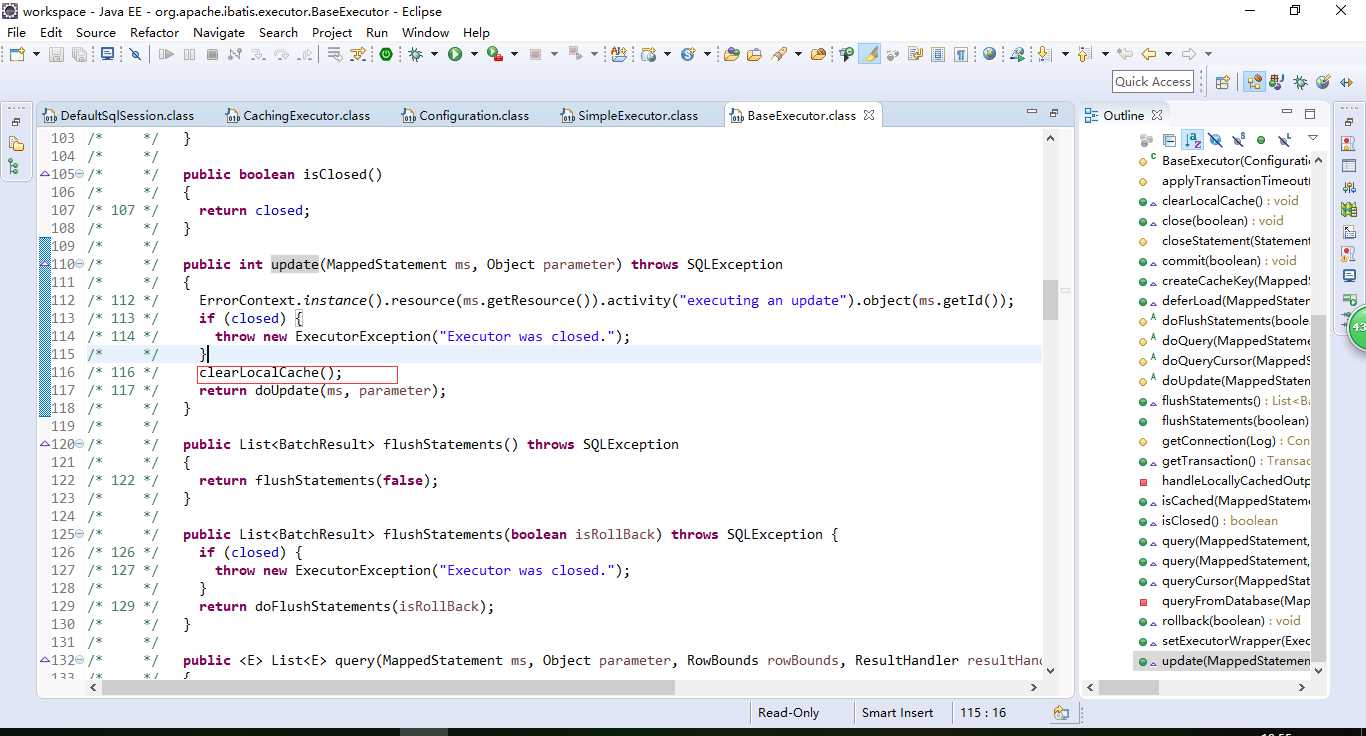Toggle Block Selection Mode icon
The height and width of the screenshot is (736, 1366).
coord(937,54)
